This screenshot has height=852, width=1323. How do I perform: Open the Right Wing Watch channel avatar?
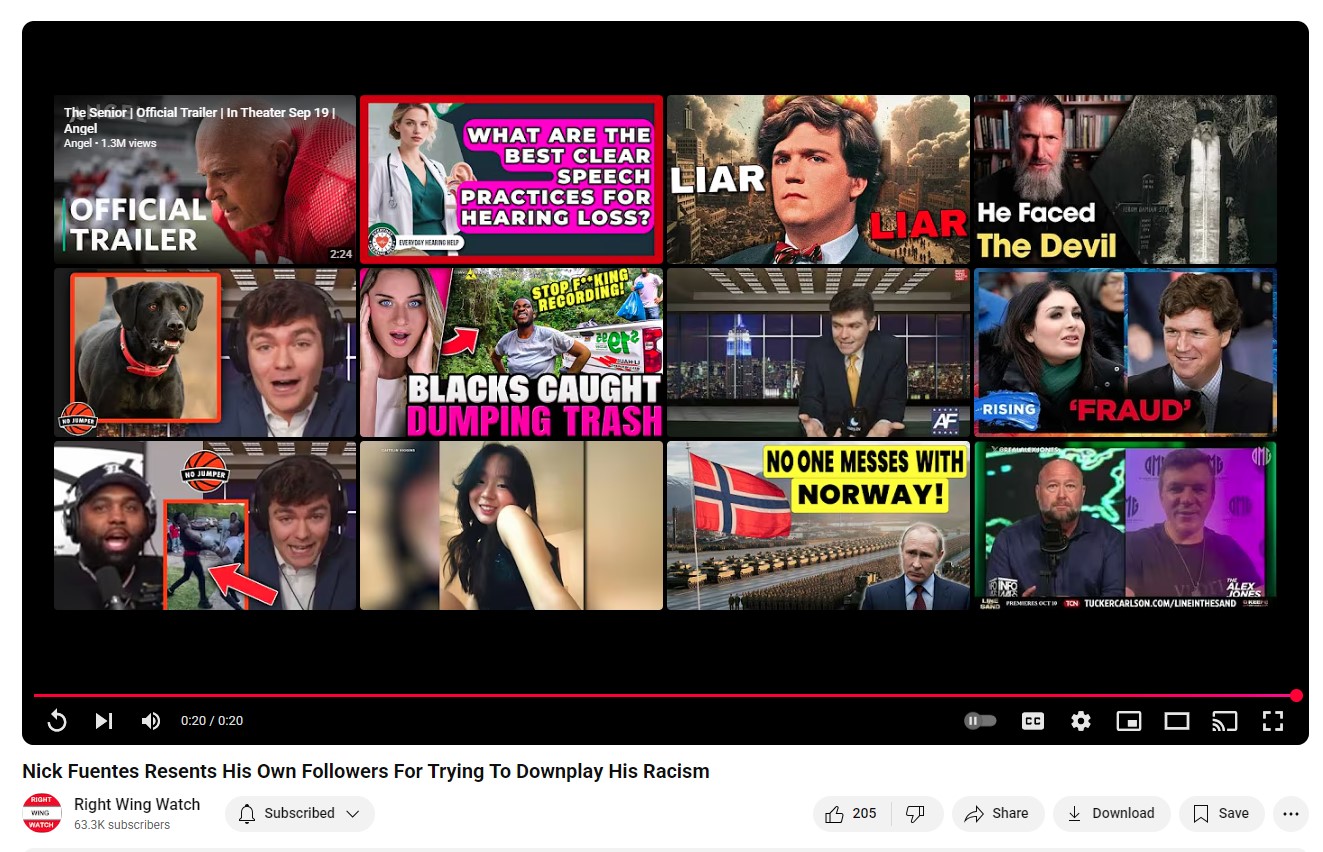(x=42, y=813)
